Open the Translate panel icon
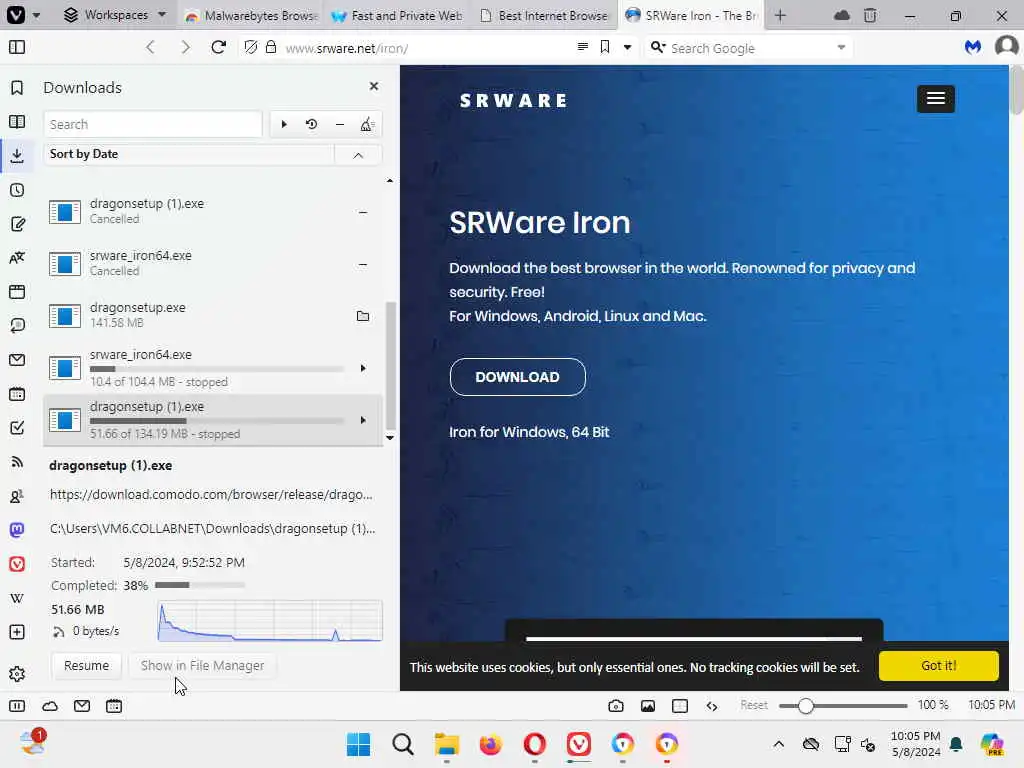This screenshot has height=768, width=1024. pos(17,258)
